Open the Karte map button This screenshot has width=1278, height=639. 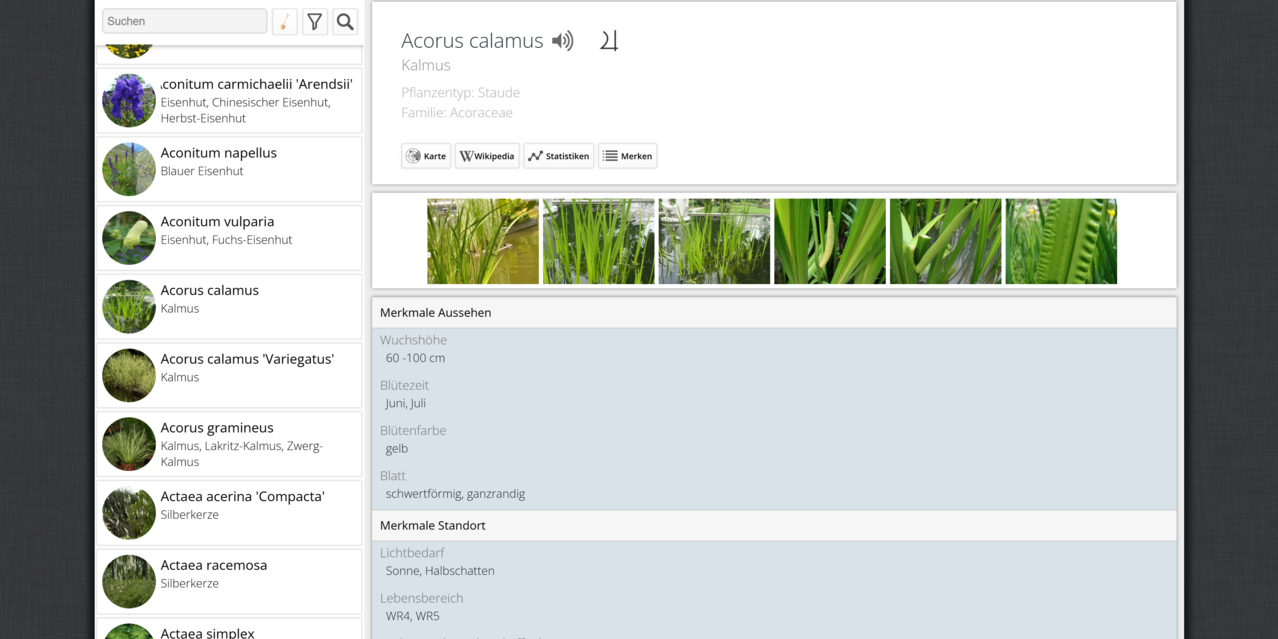pyautogui.click(x=426, y=156)
